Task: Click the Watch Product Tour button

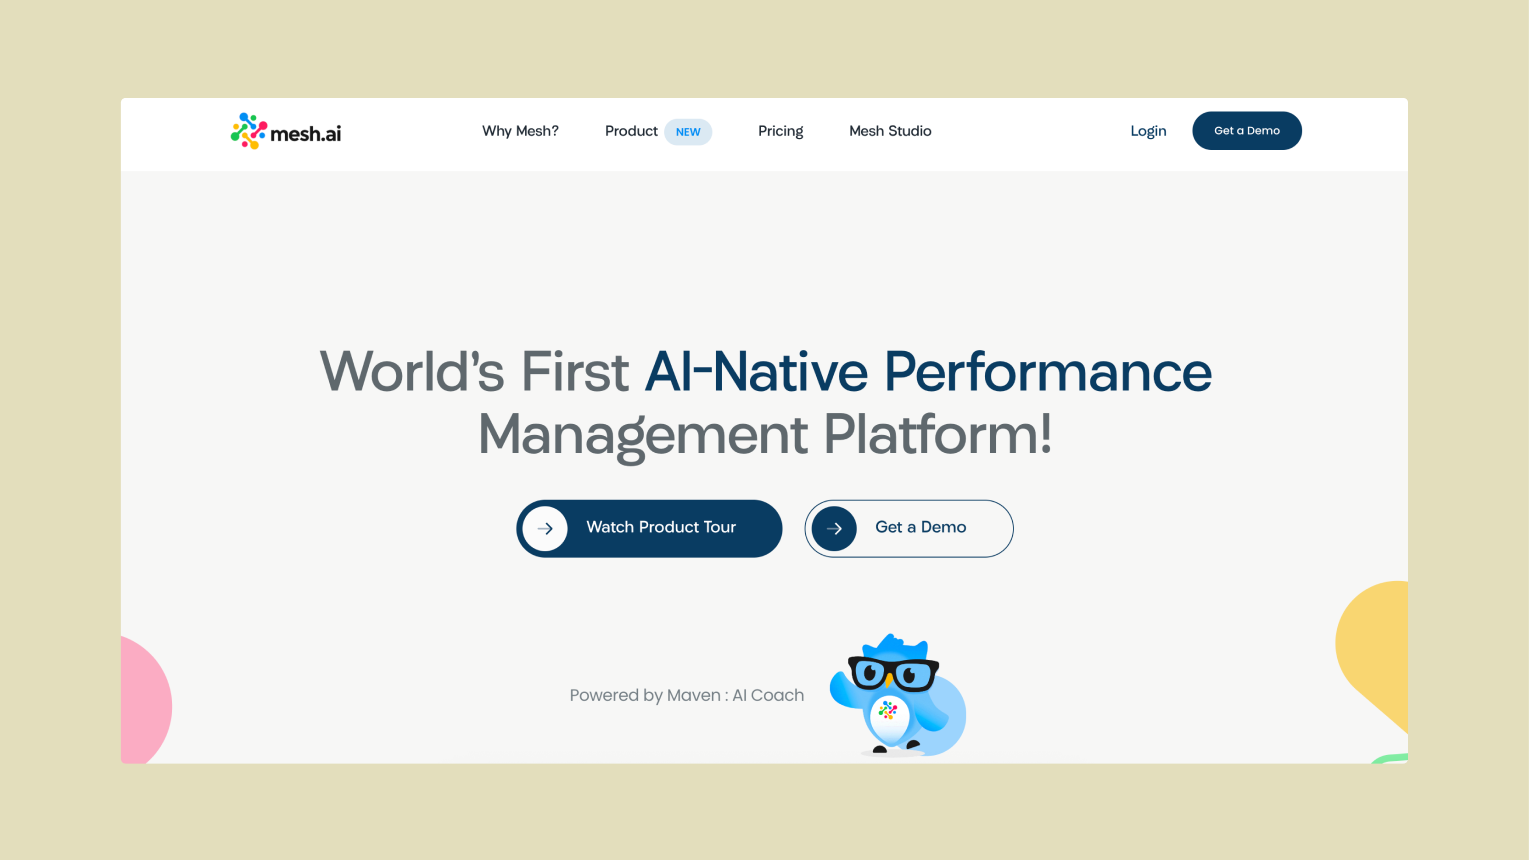Action: (x=649, y=528)
